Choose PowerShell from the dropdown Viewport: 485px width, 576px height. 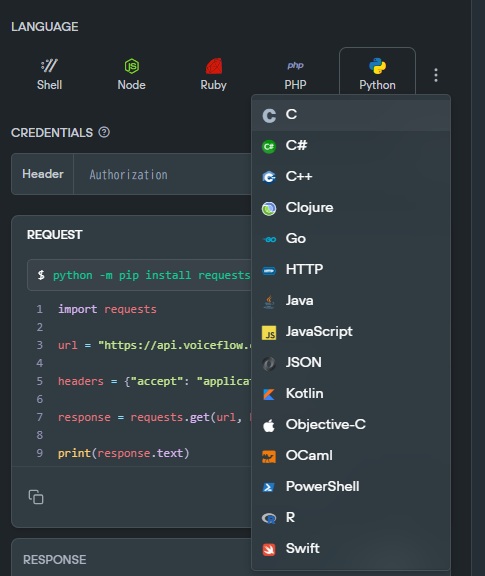(x=351, y=487)
